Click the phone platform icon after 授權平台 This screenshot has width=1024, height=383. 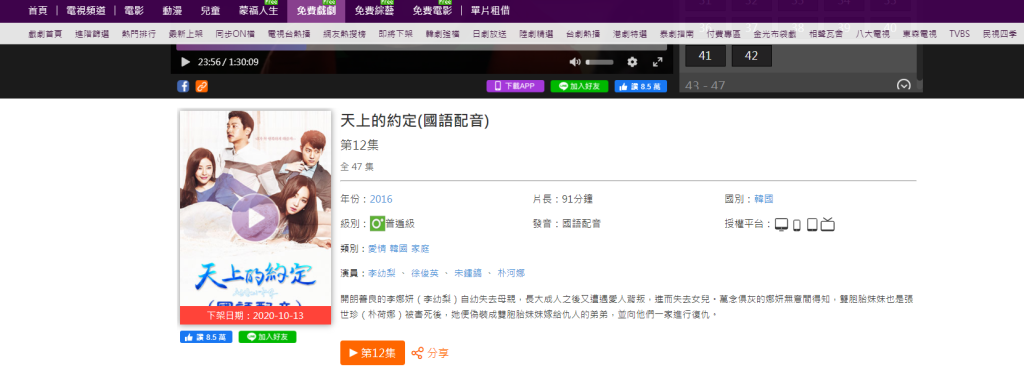pyautogui.click(x=797, y=225)
